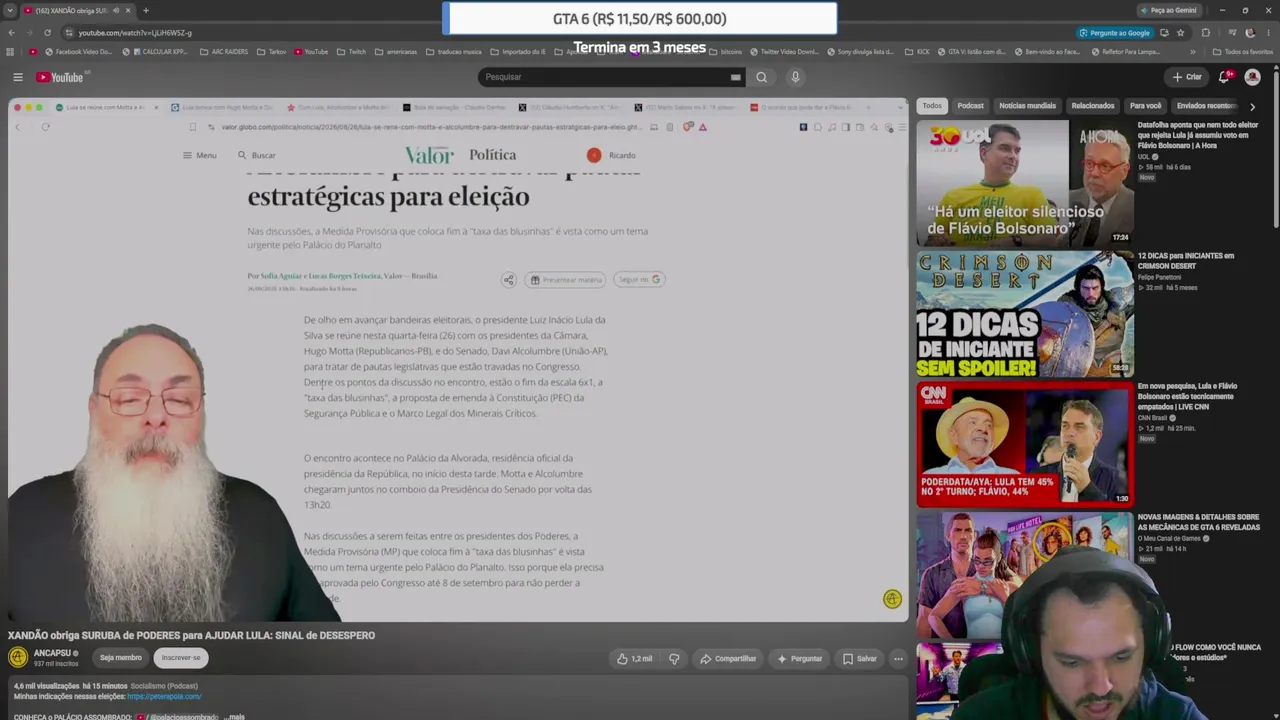Open the CNN PoderData Lula video thumbnail
This screenshot has height=720, width=1280.
[x=1025, y=444]
